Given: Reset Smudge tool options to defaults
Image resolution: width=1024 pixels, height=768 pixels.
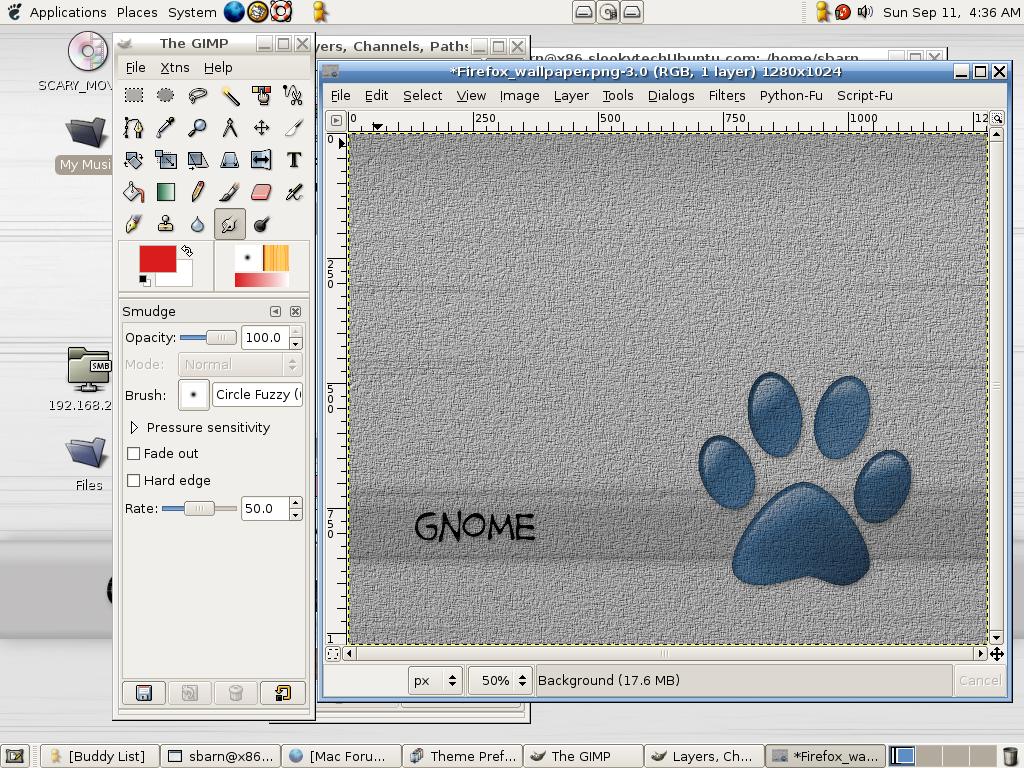Looking at the screenshot, I should pos(283,693).
